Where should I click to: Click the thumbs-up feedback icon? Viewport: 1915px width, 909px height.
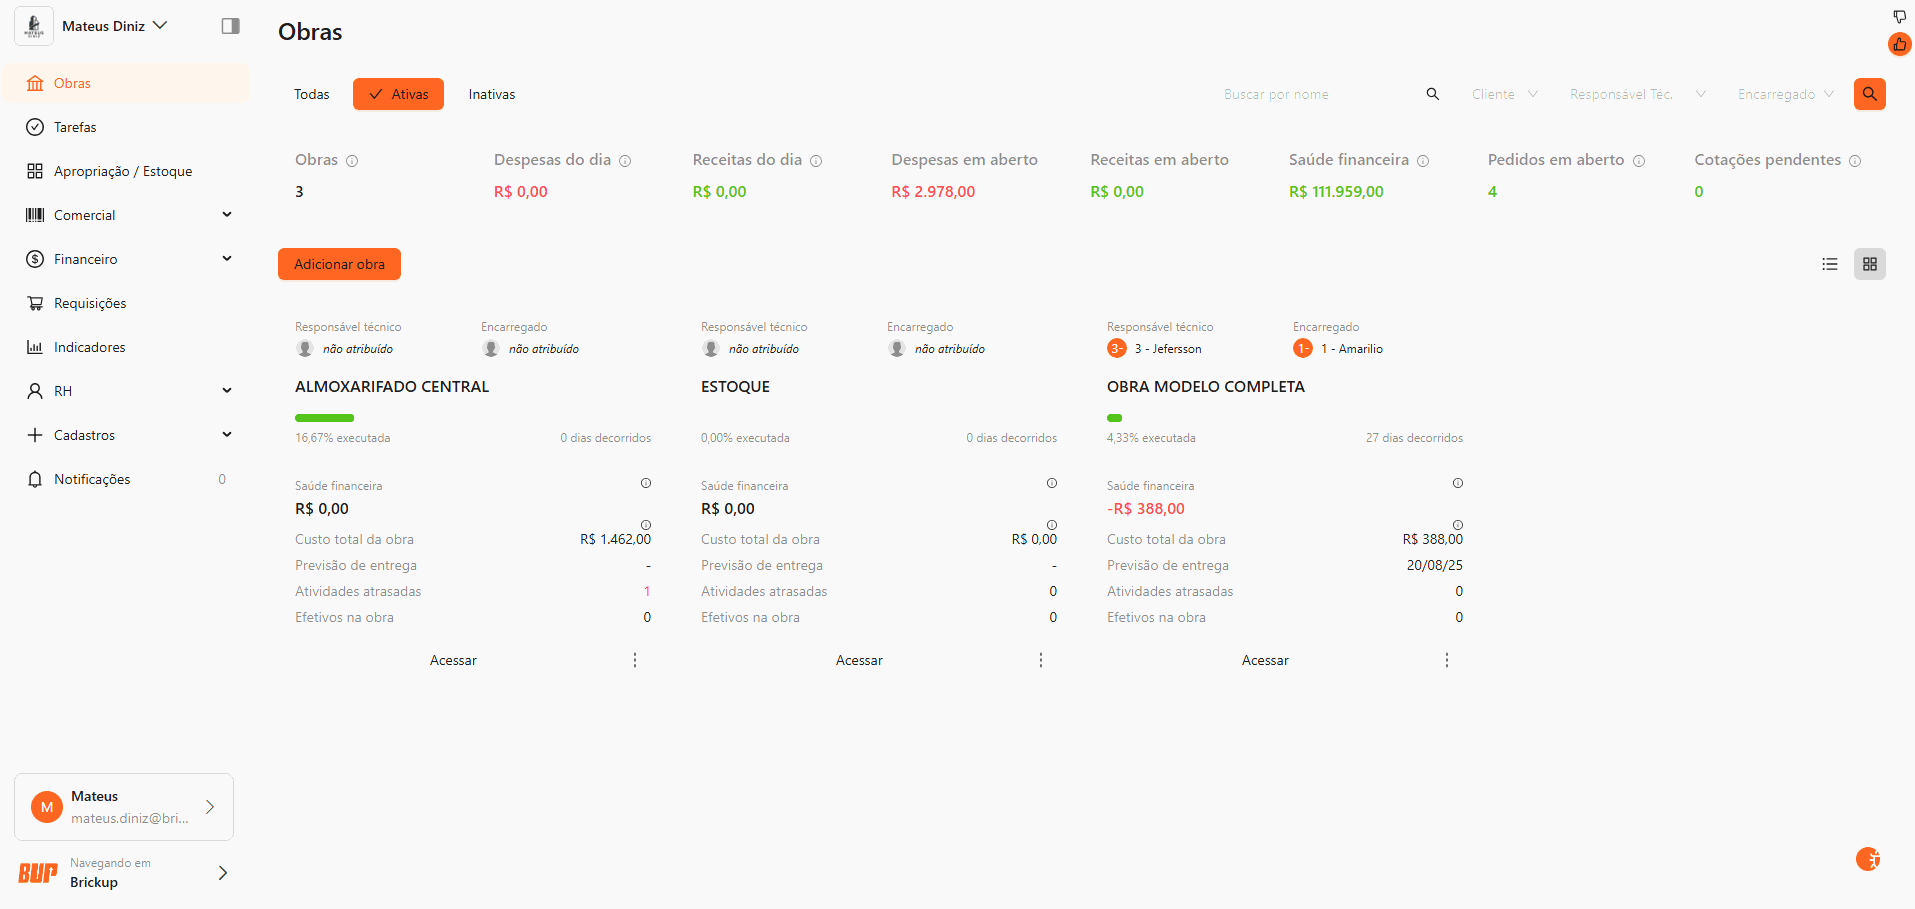(x=1900, y=44)
